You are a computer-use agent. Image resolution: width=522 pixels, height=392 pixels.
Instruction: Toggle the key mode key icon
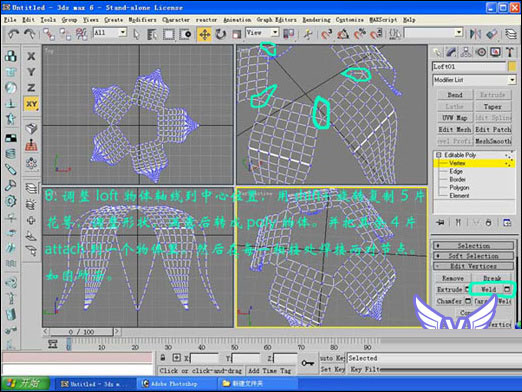[308, 363]
